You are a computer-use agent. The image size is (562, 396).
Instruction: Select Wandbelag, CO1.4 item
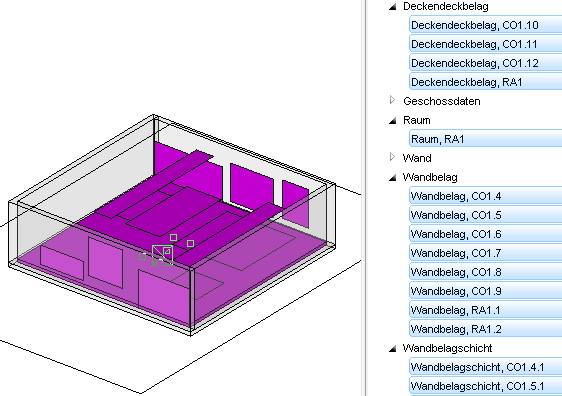(485, 196)
